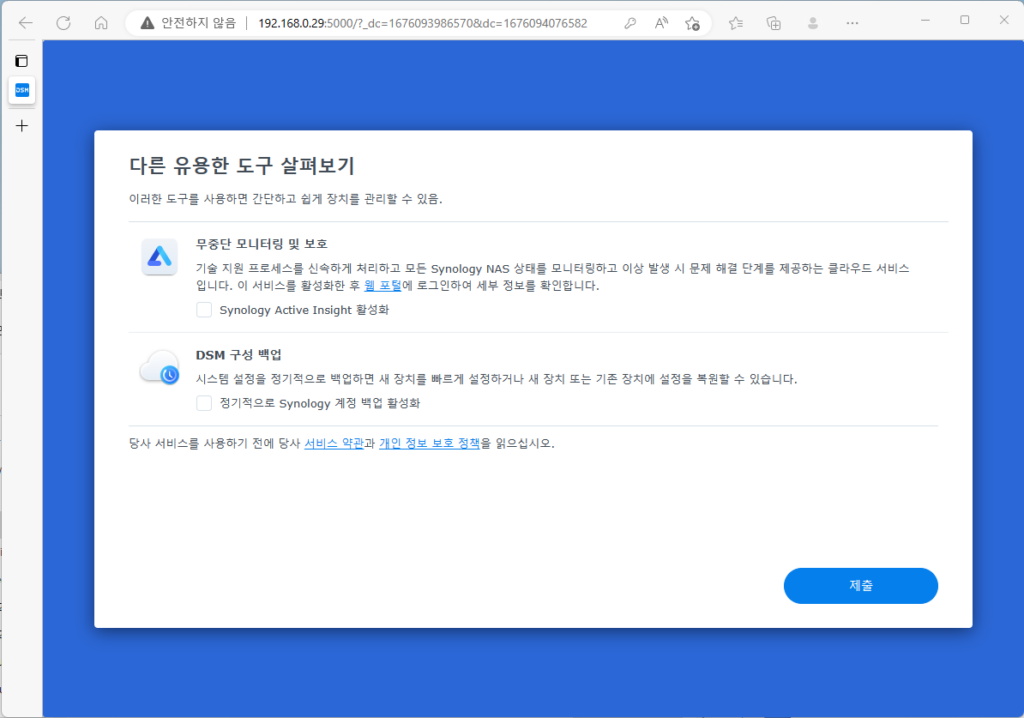The image size is (1024, 718).
Task: Select the DSM tab in the vertical tab bar
Action: tap(22, 90)
